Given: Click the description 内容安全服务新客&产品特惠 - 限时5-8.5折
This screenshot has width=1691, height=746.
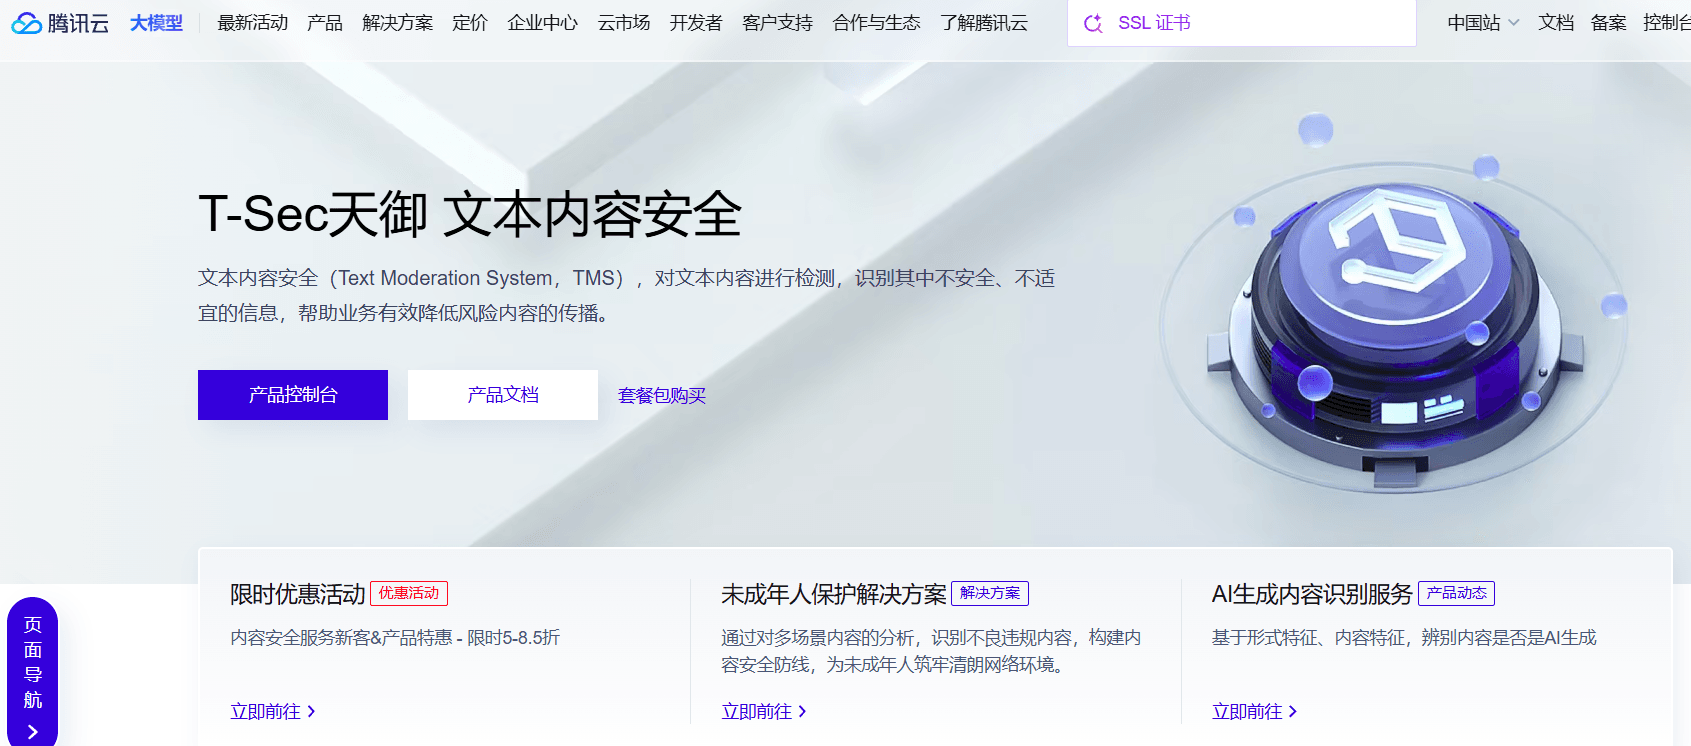Looking at the screenshot, I should pos(395,638).
